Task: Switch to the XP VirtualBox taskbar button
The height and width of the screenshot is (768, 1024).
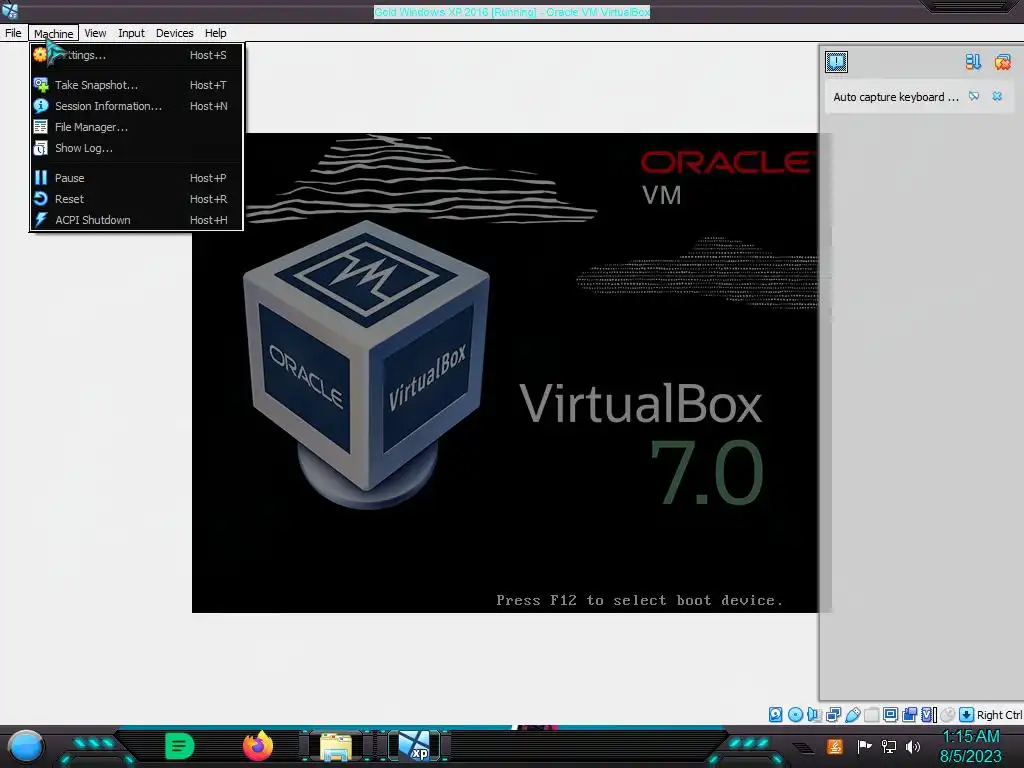Action: [x=415, y=746]
